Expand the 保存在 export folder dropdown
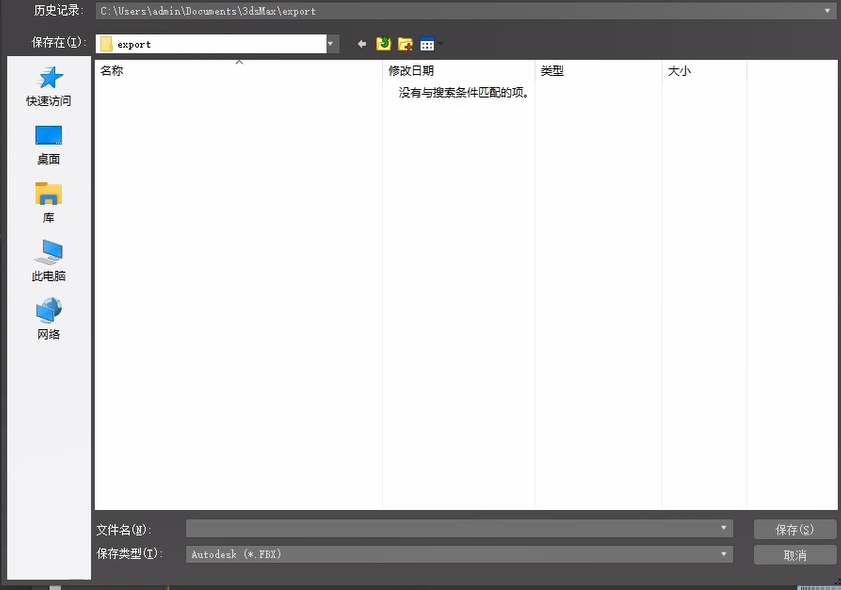 [x=331, y=44]
